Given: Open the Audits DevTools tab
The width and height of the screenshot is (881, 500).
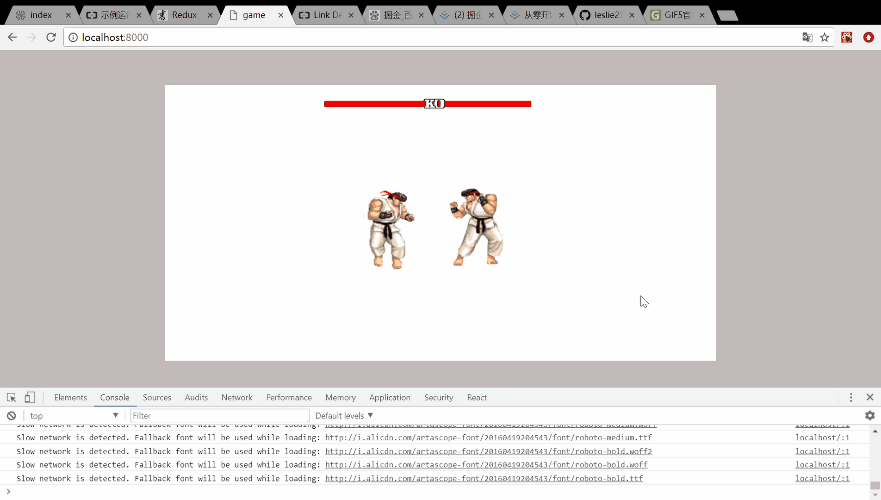Looking at the screenshot, I should (196, 397).
